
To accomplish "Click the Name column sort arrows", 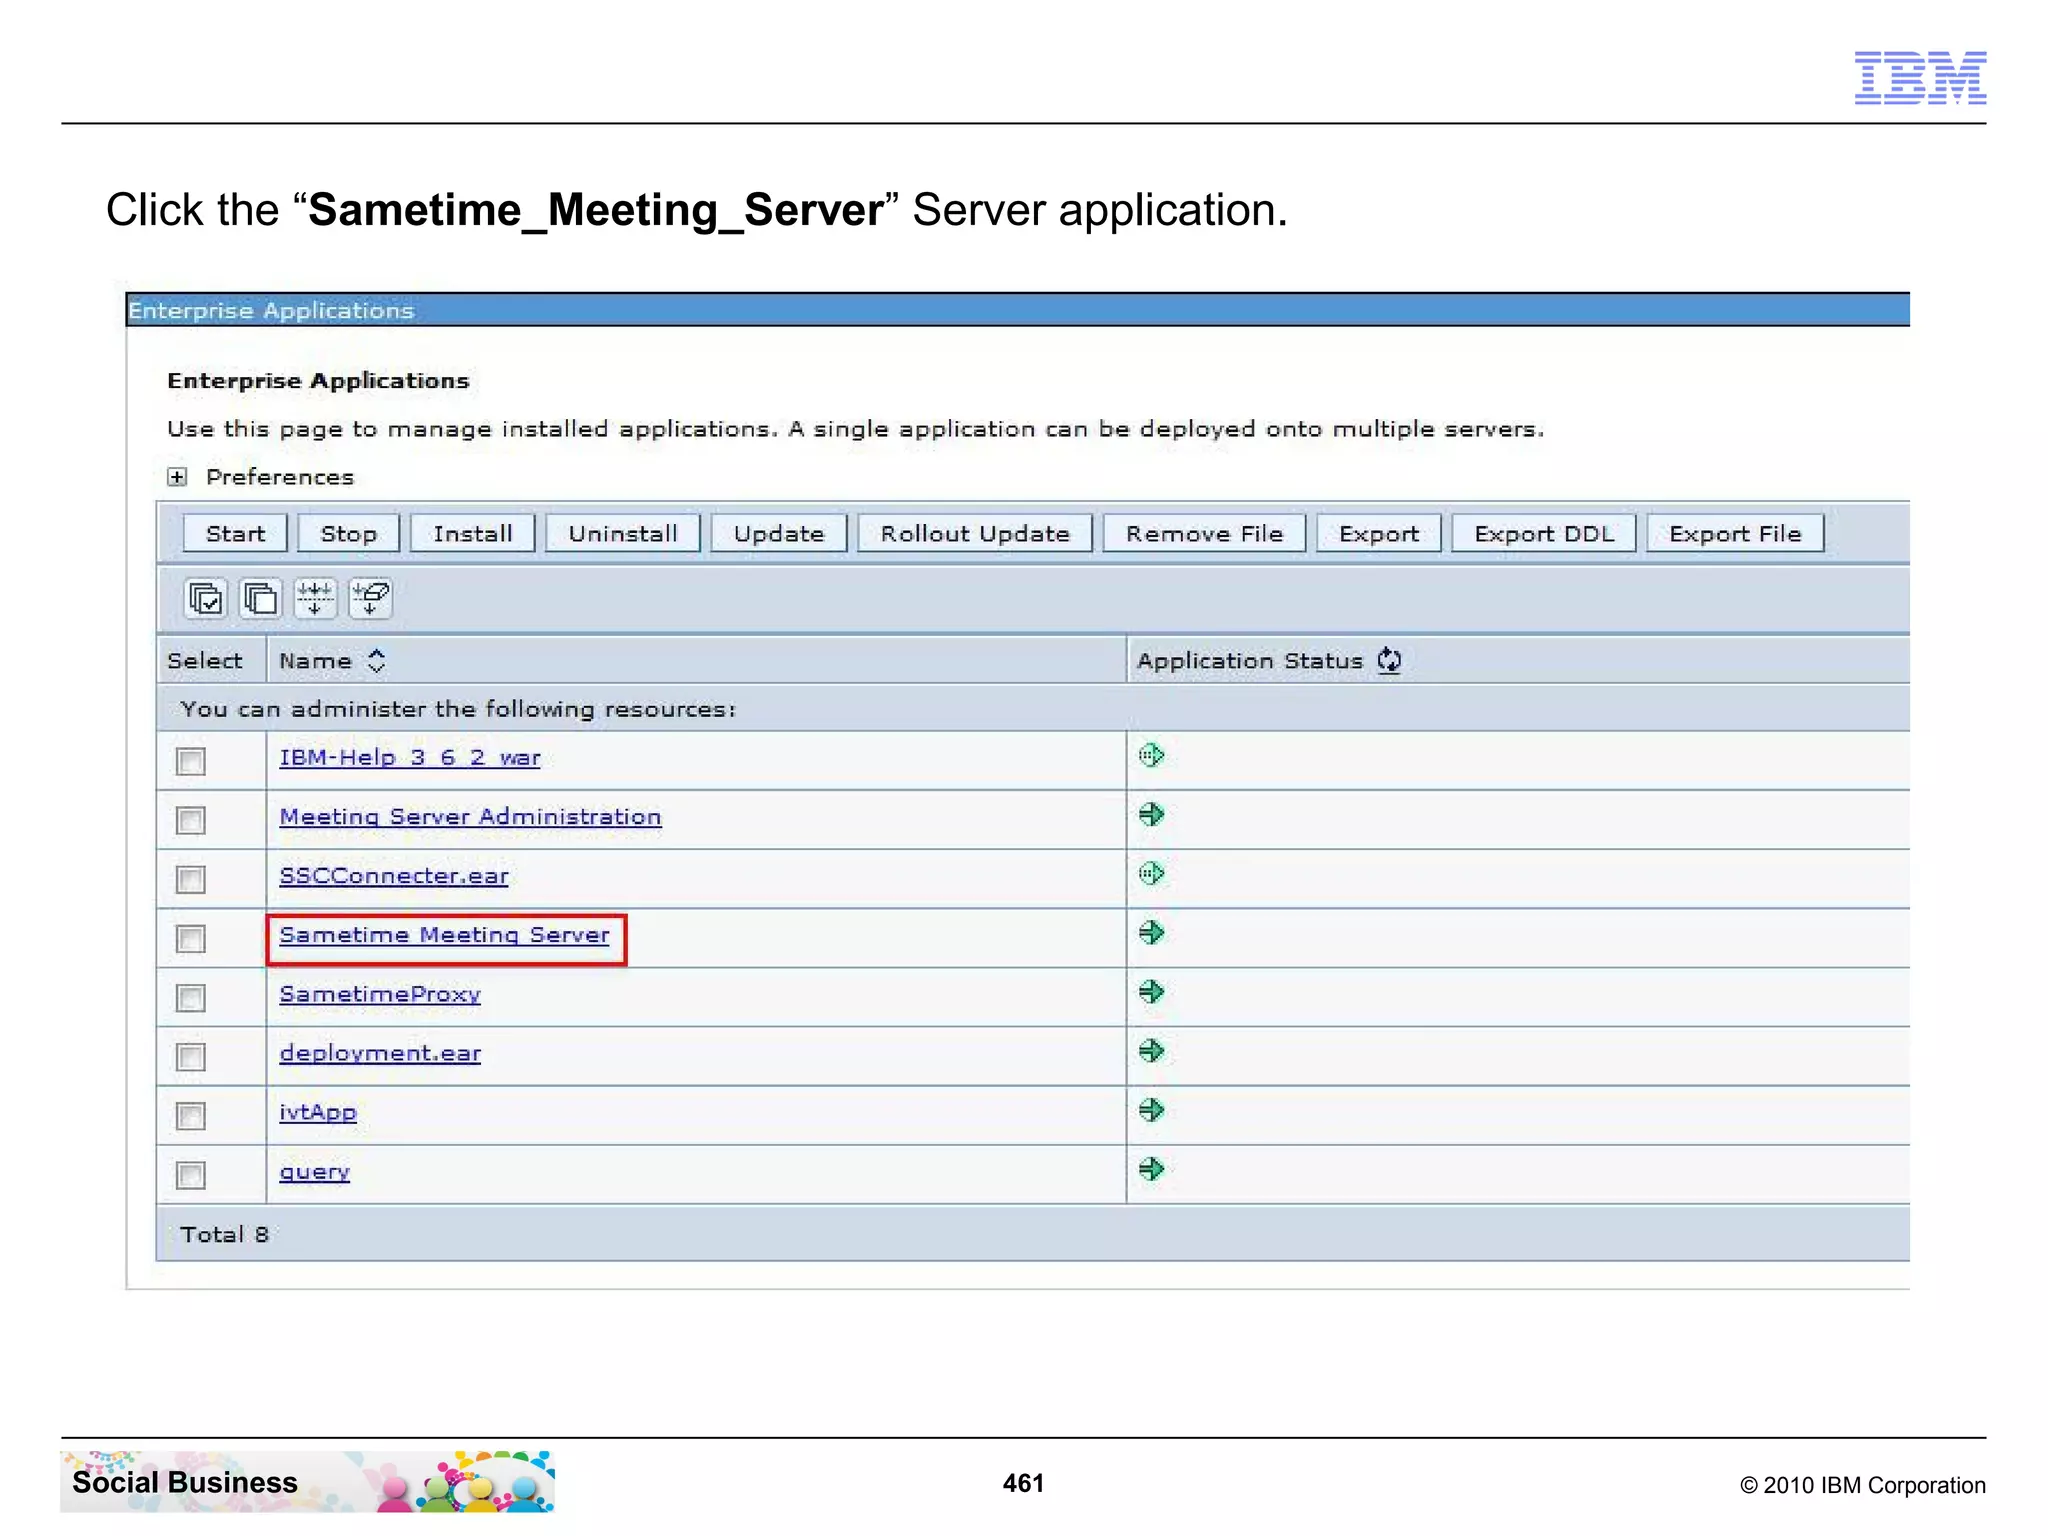I will 376,661.
